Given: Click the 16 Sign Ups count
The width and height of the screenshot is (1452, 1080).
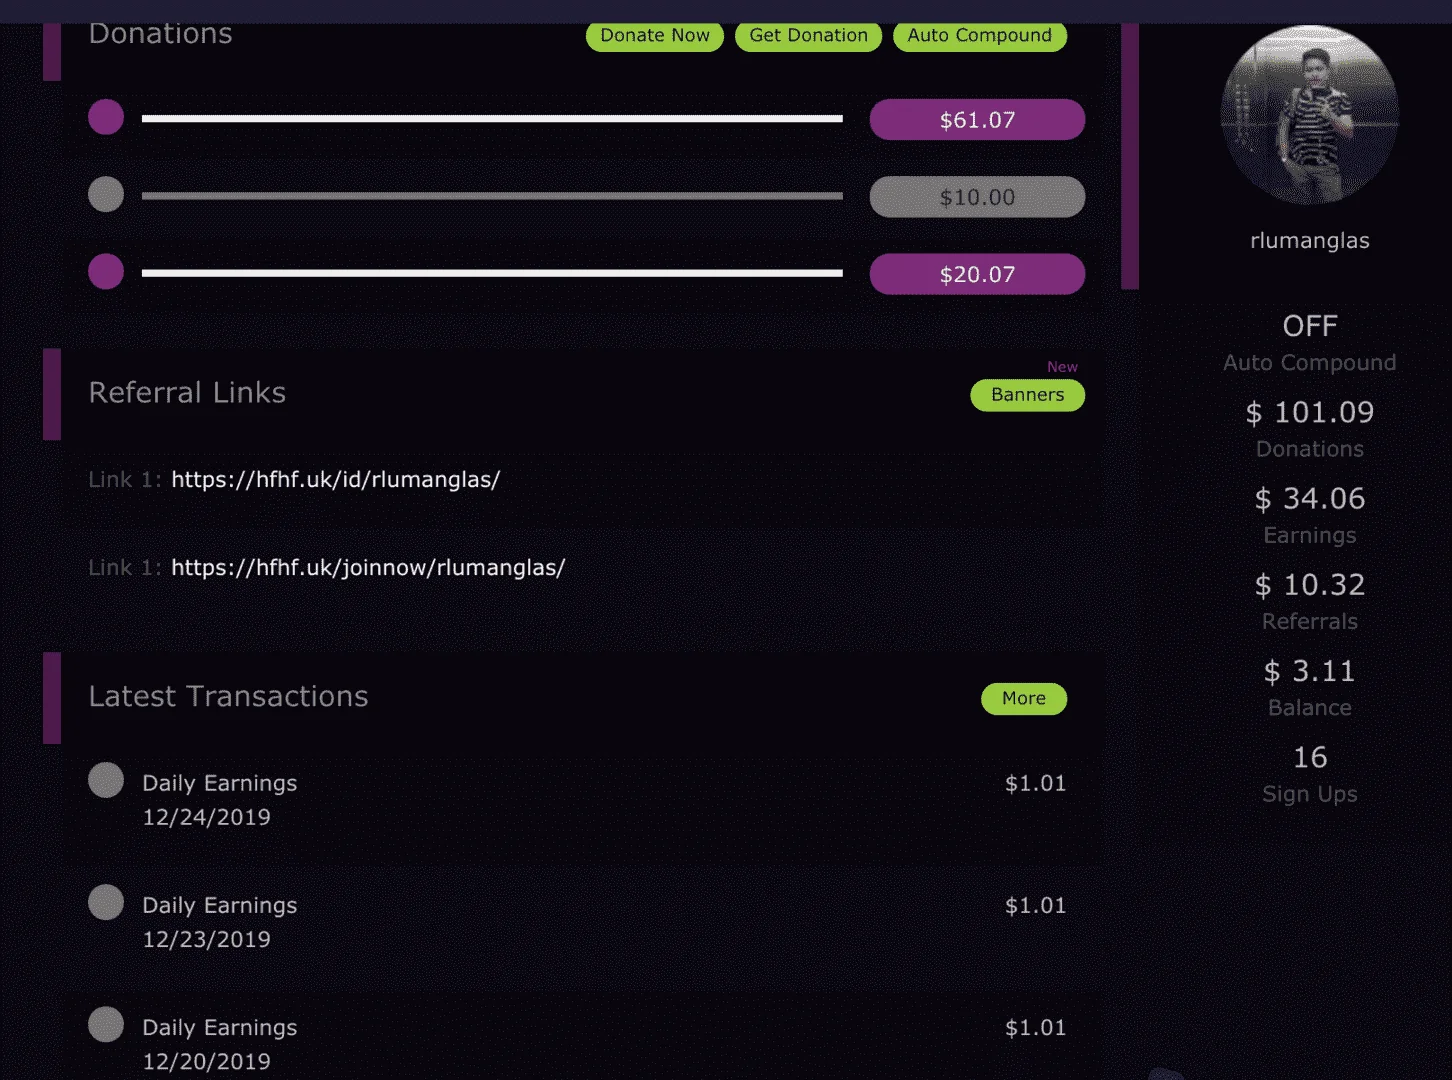Looking at the screenshot, I should click(x=1309, y=757).
